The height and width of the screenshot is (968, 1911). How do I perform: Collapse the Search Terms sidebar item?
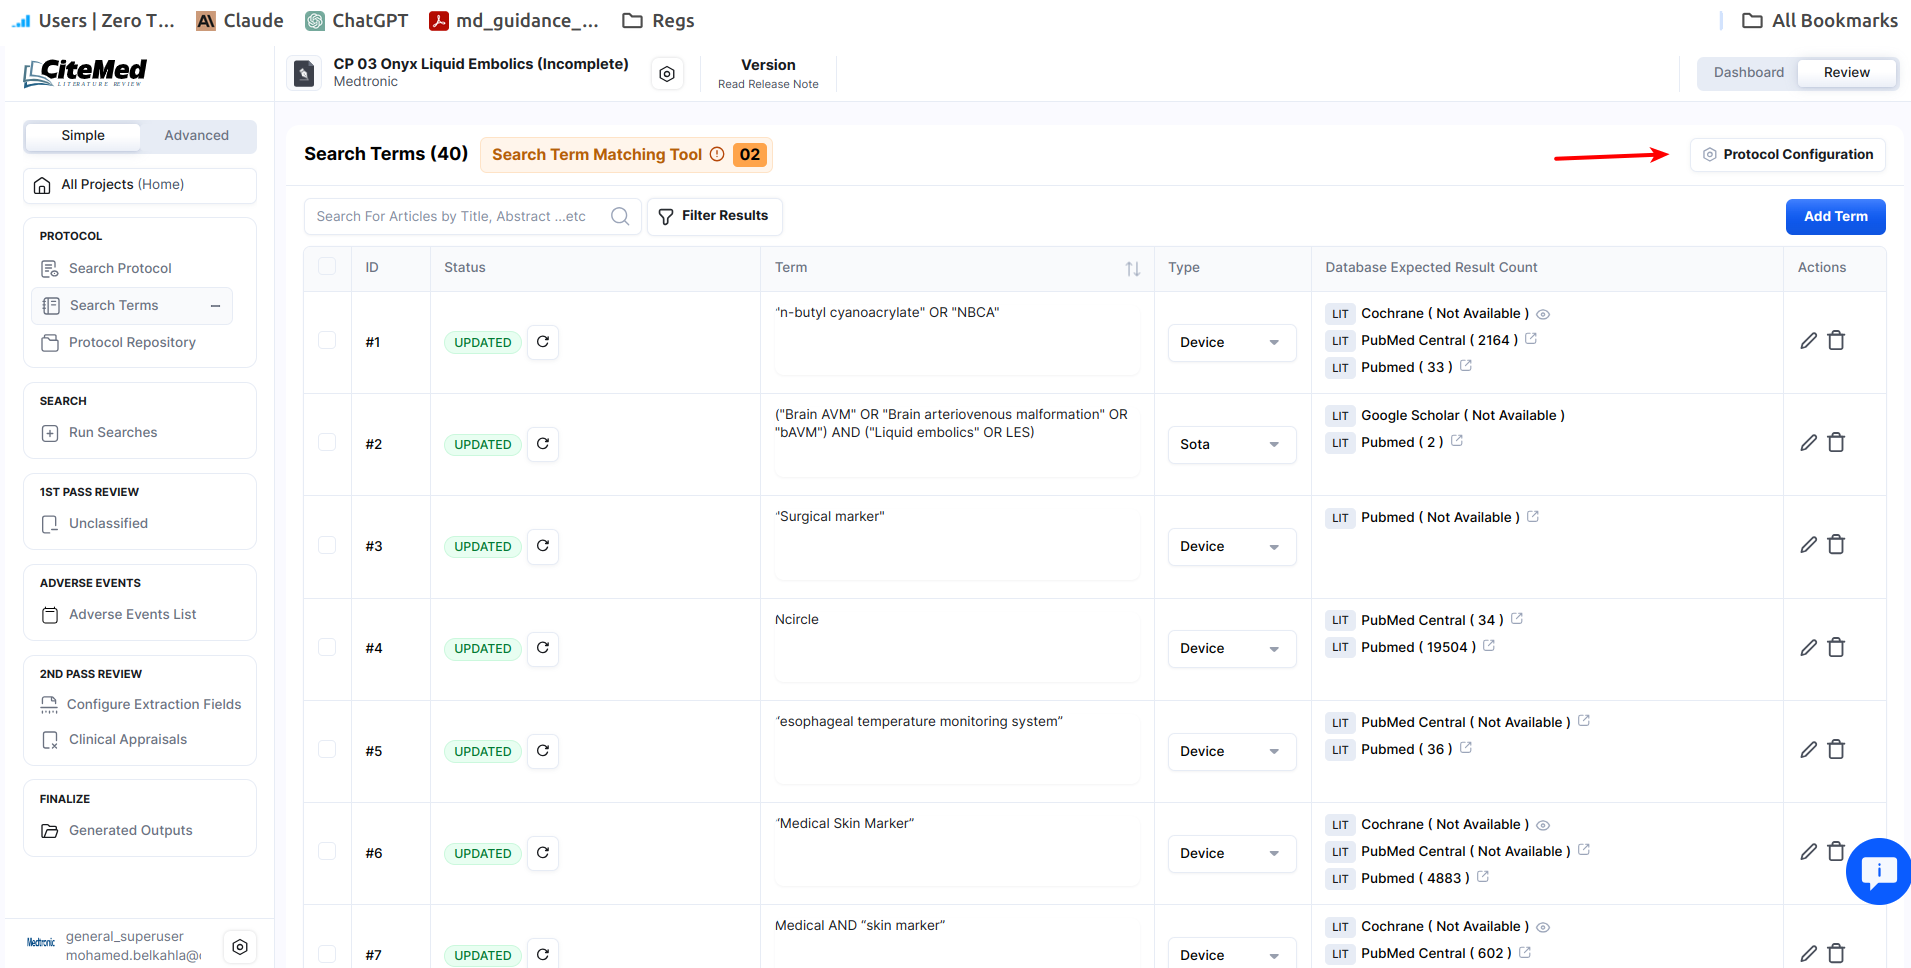coord(215,306)
